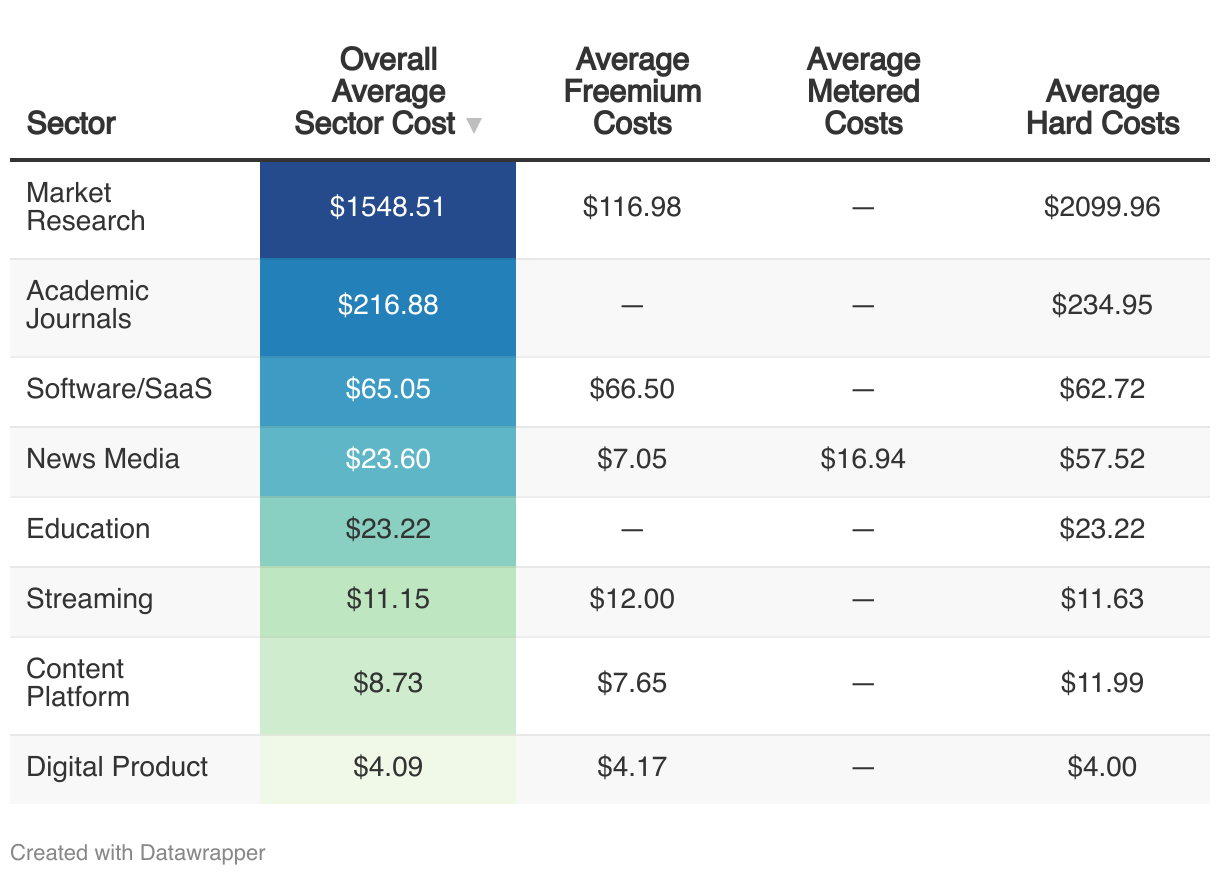Select the Content Platform hard cost $11.99
Screen dimensions: 1220x876
point(1102,683)
